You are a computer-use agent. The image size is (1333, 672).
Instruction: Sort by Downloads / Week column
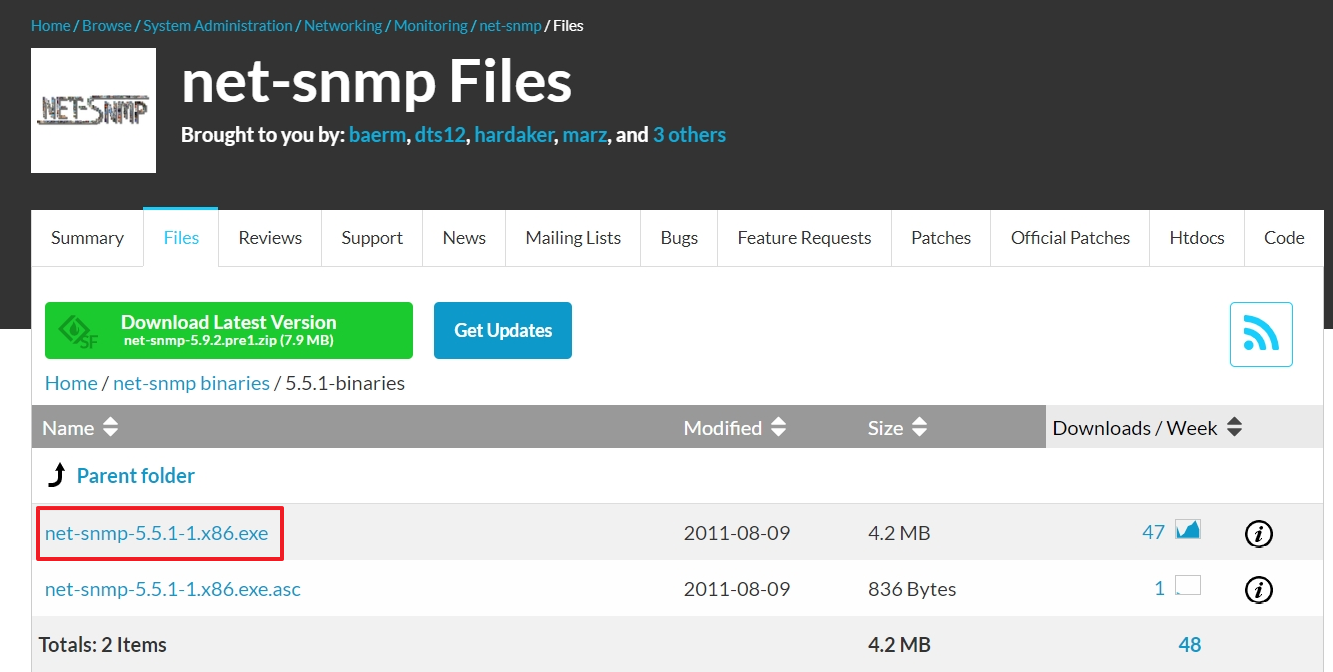coord(1147,428)
